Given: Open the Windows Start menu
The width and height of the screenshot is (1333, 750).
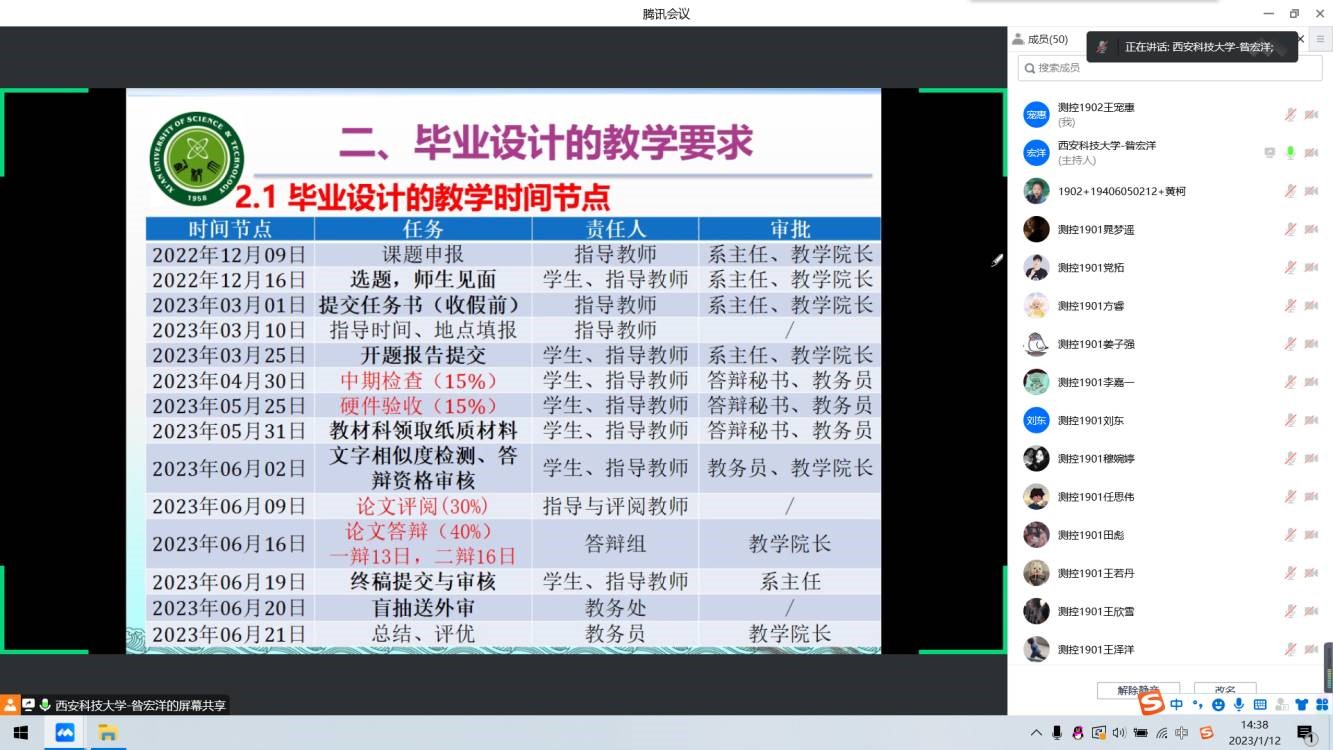Looking at the screenshot, I should point(20,733).
